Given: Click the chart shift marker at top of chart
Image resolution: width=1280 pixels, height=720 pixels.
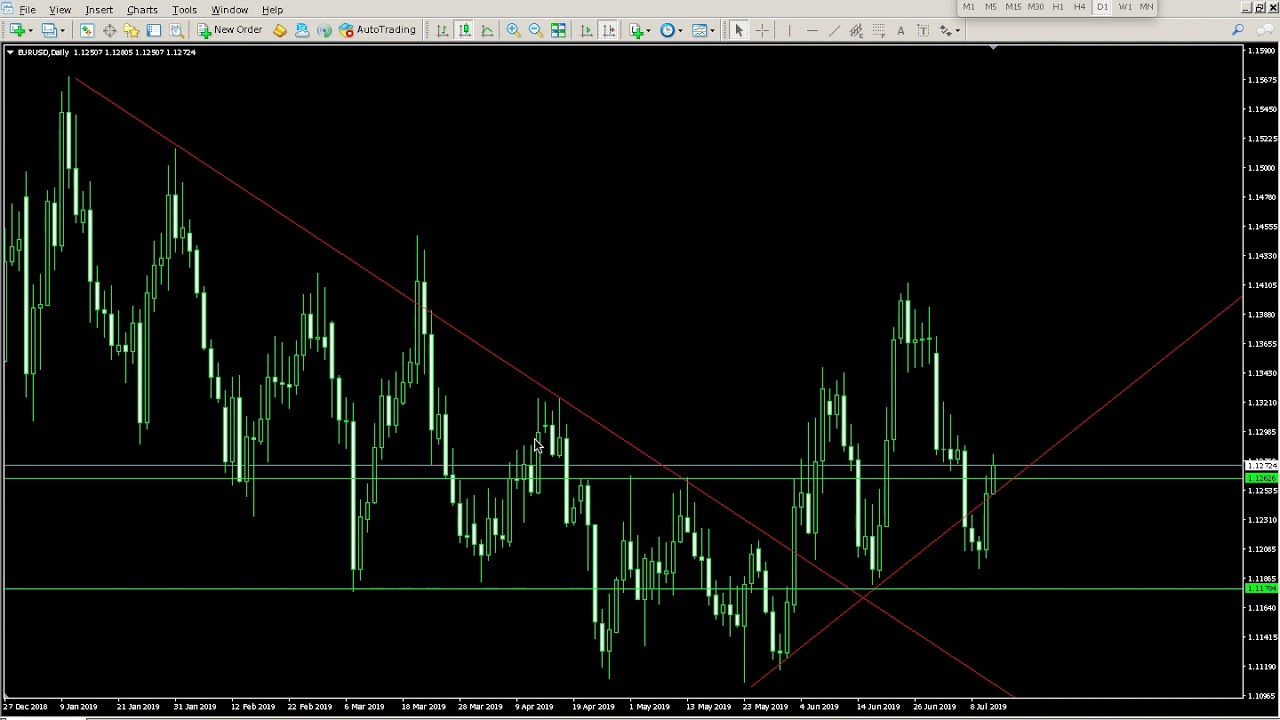Looking at the screenshot, I should tap(993, 47).
